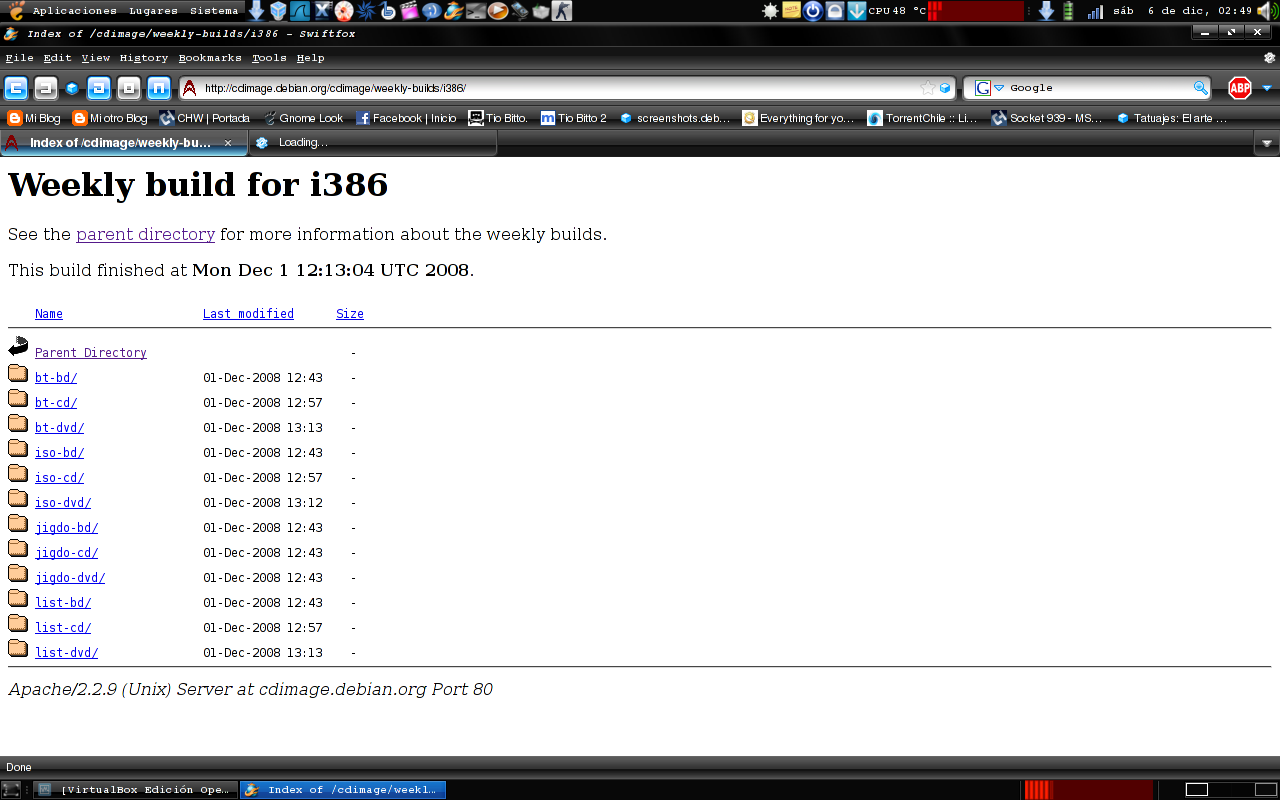Click the Stop loading toolbar button

point(128,88)
